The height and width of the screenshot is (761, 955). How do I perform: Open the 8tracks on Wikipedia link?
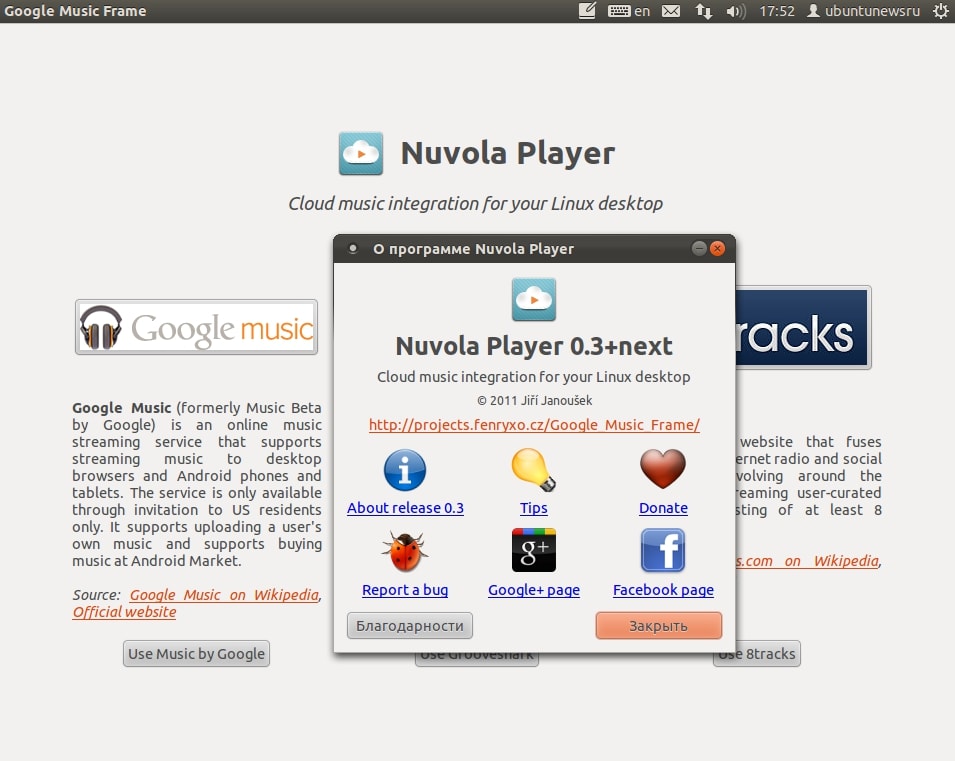(x=807, y=561)
